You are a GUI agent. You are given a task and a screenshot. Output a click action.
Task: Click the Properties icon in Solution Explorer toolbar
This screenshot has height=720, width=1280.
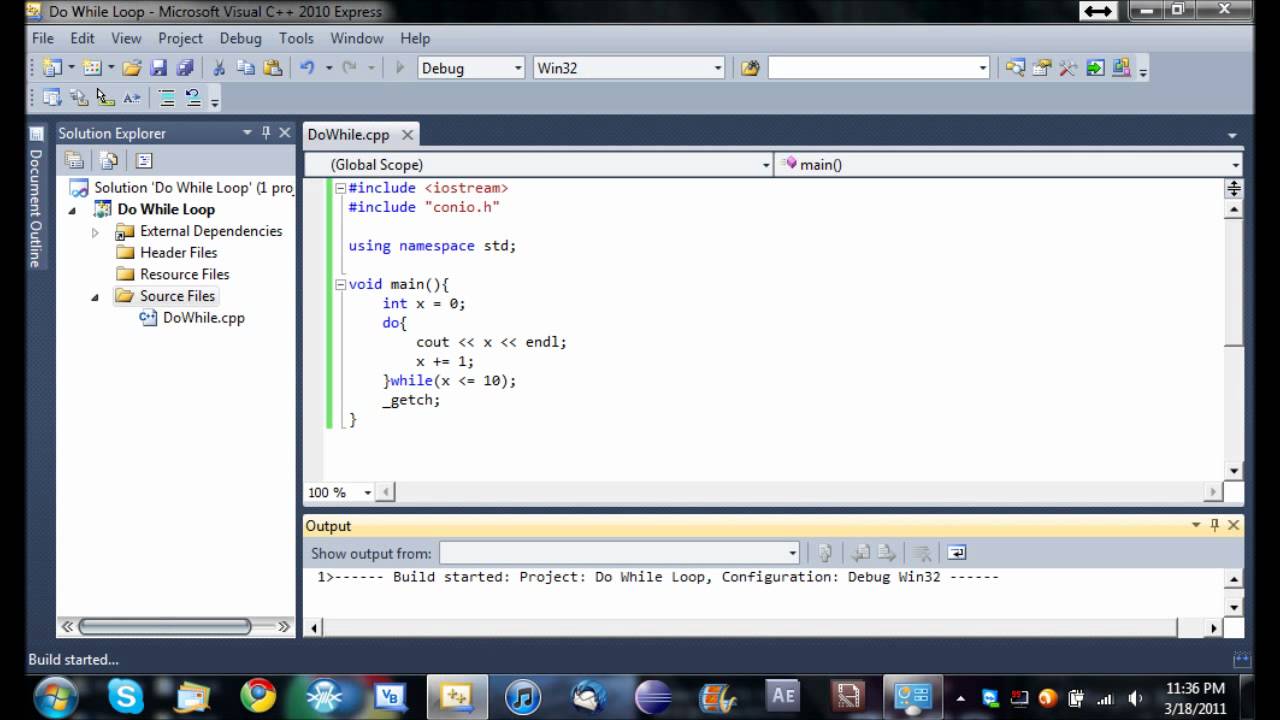coord(74,160)
